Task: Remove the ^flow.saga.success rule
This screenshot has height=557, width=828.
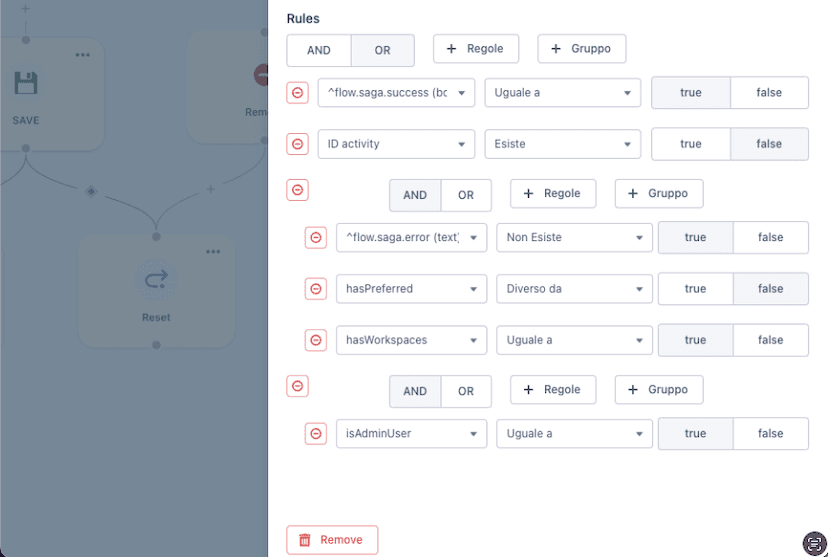Action: coord(297,93)
